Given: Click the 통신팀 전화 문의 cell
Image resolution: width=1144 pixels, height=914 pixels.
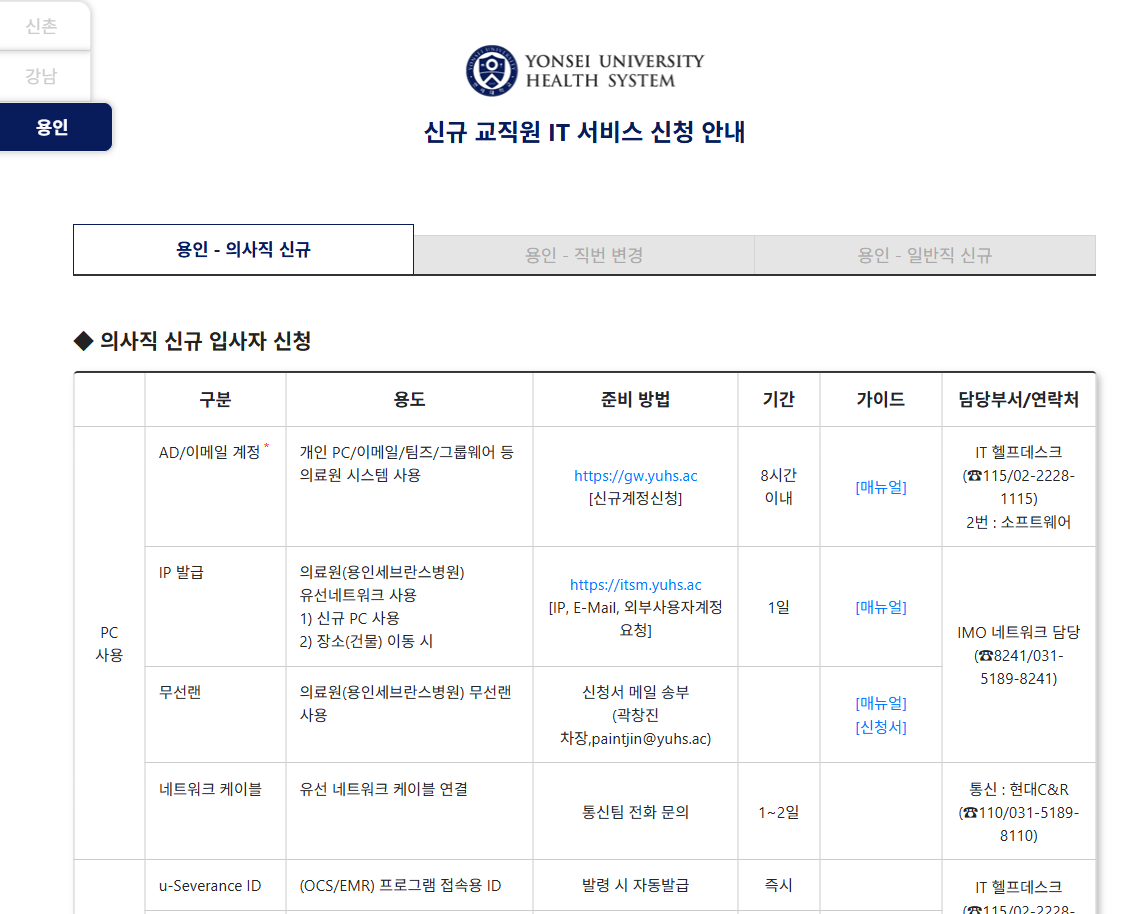Looking at the screenshot, I should pyautogui.click(x=635, y=811).
